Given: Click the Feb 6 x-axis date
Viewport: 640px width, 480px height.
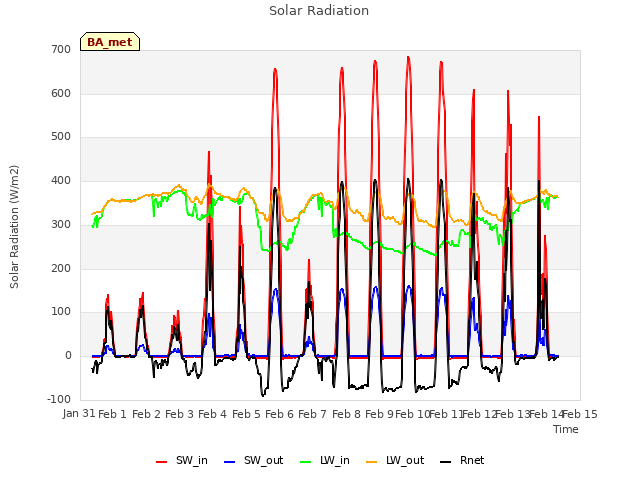Looking at the screenshot, I should 279,414.
